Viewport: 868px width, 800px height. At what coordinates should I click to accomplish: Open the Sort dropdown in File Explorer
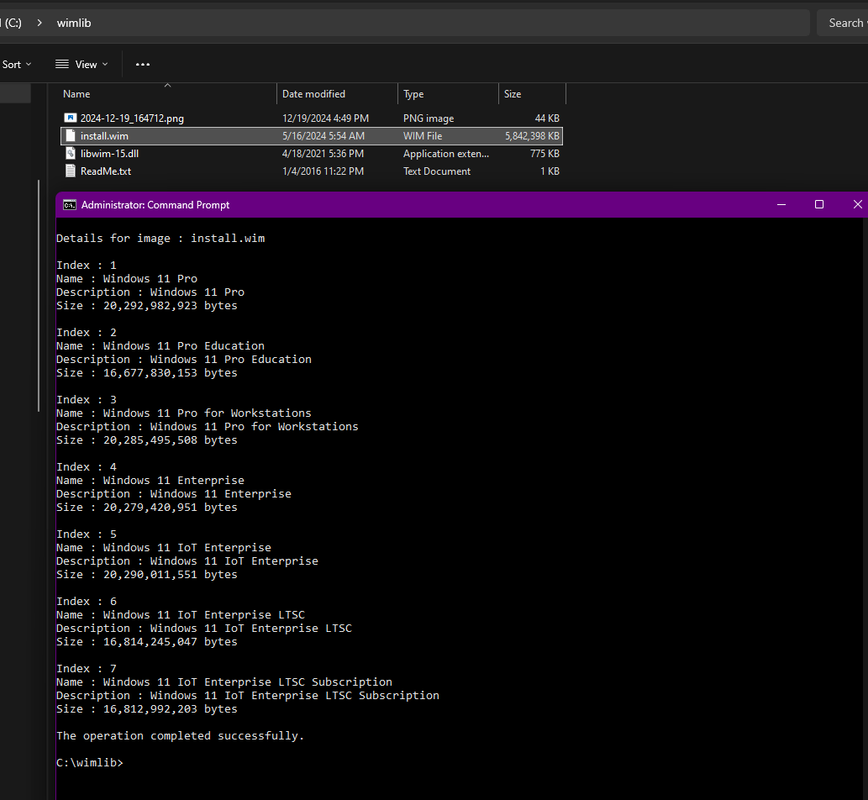16,64
